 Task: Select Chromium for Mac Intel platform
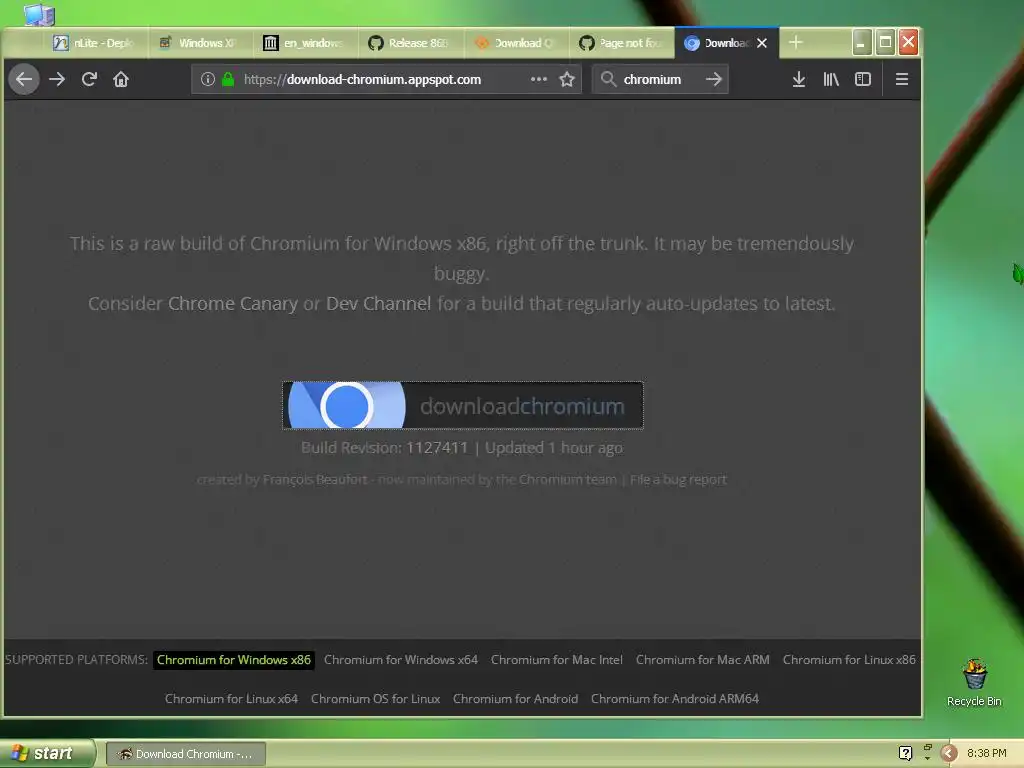557,660
